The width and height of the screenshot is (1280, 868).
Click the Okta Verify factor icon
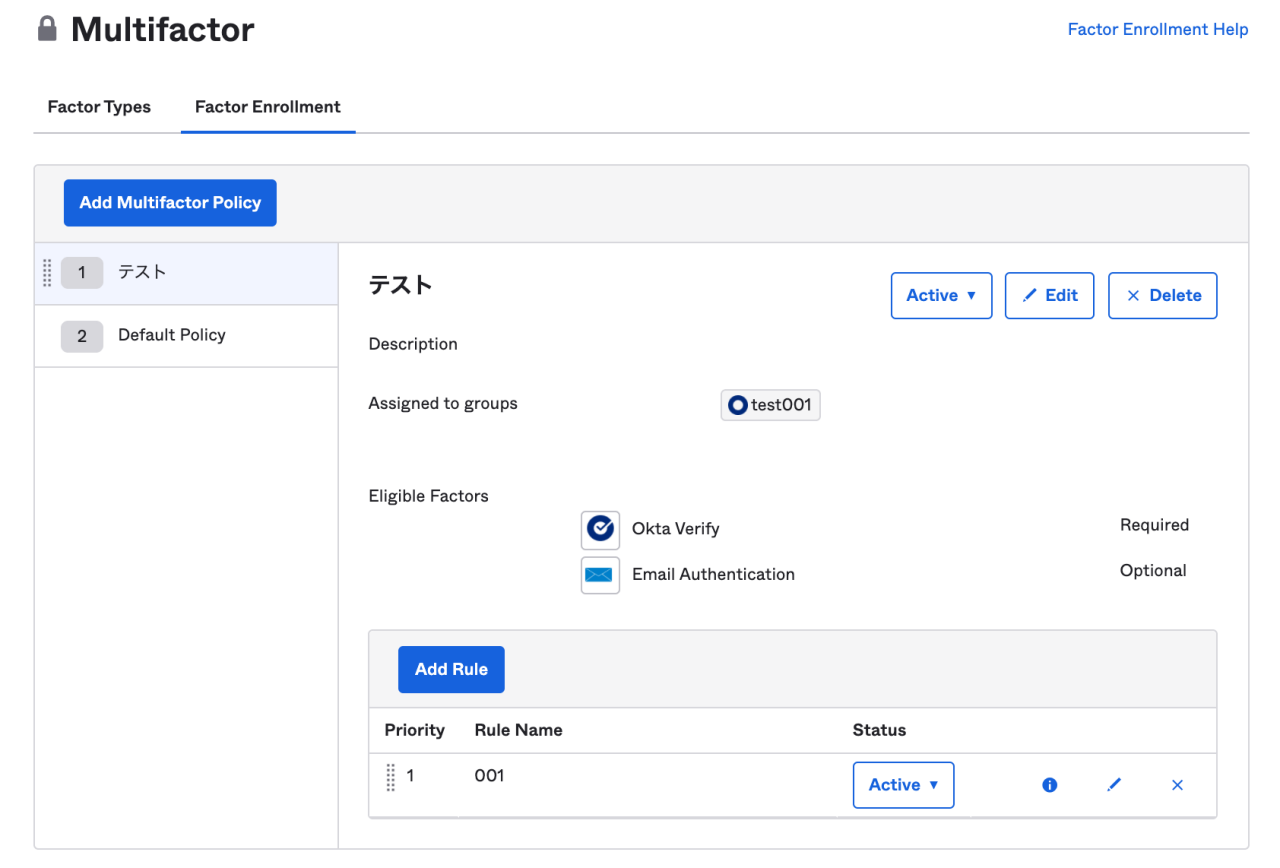(600, 529)
